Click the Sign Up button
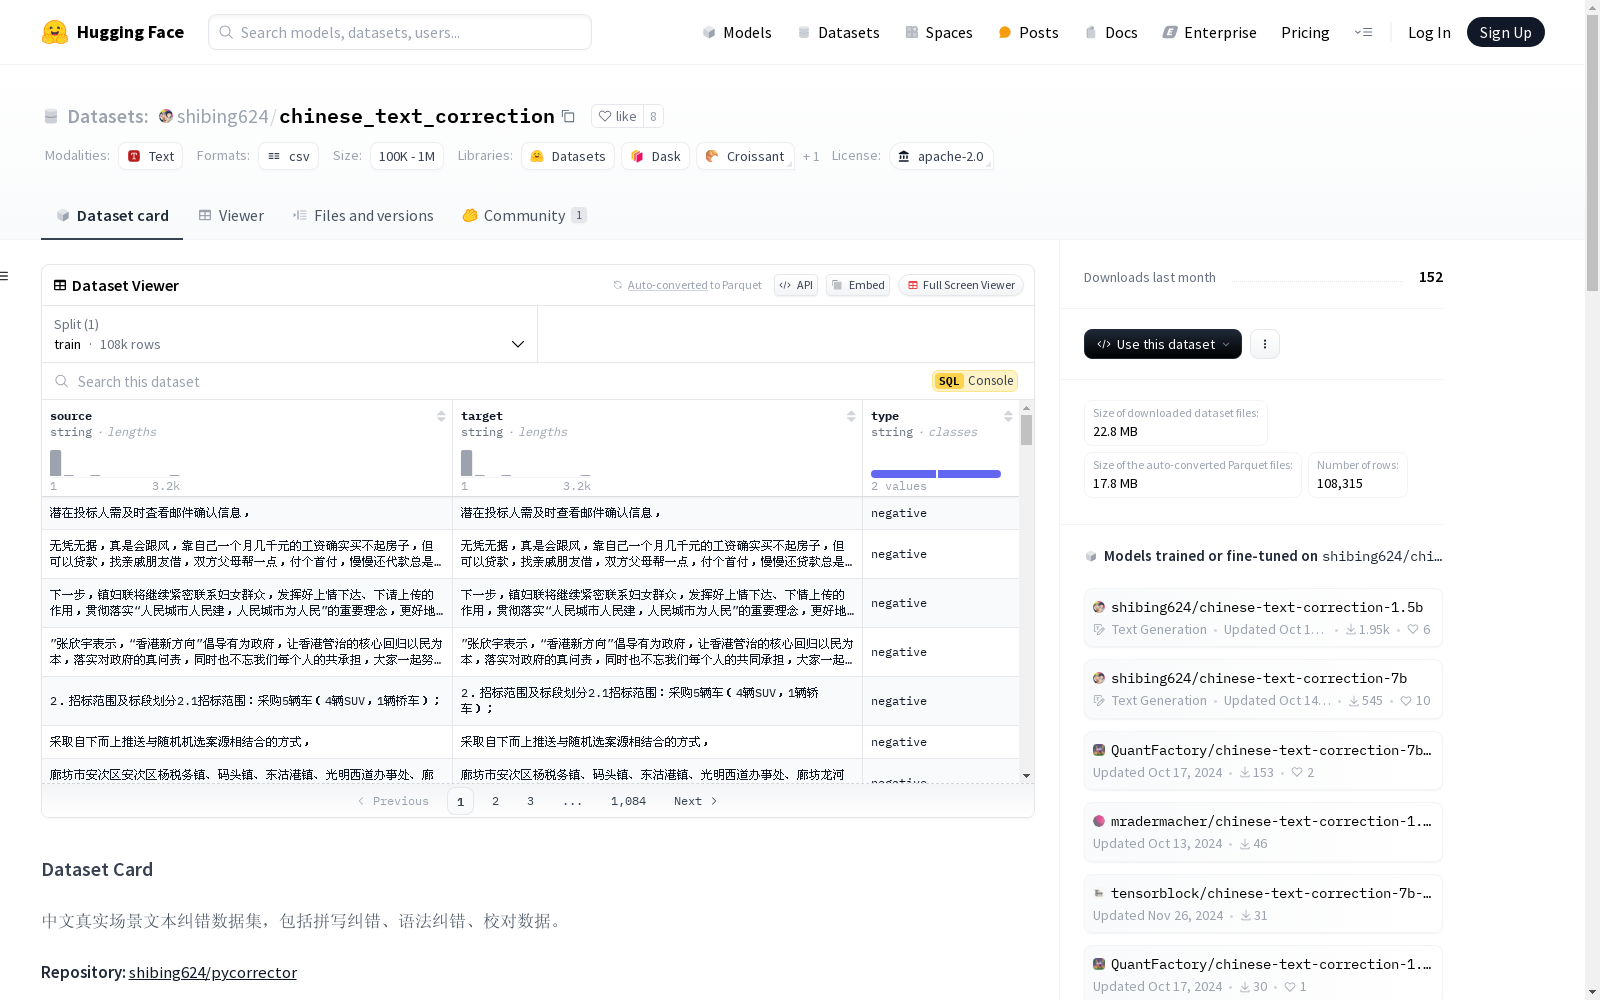Image resolution: width=1600 pixels, height=1000 pixels. point(1505,32)
